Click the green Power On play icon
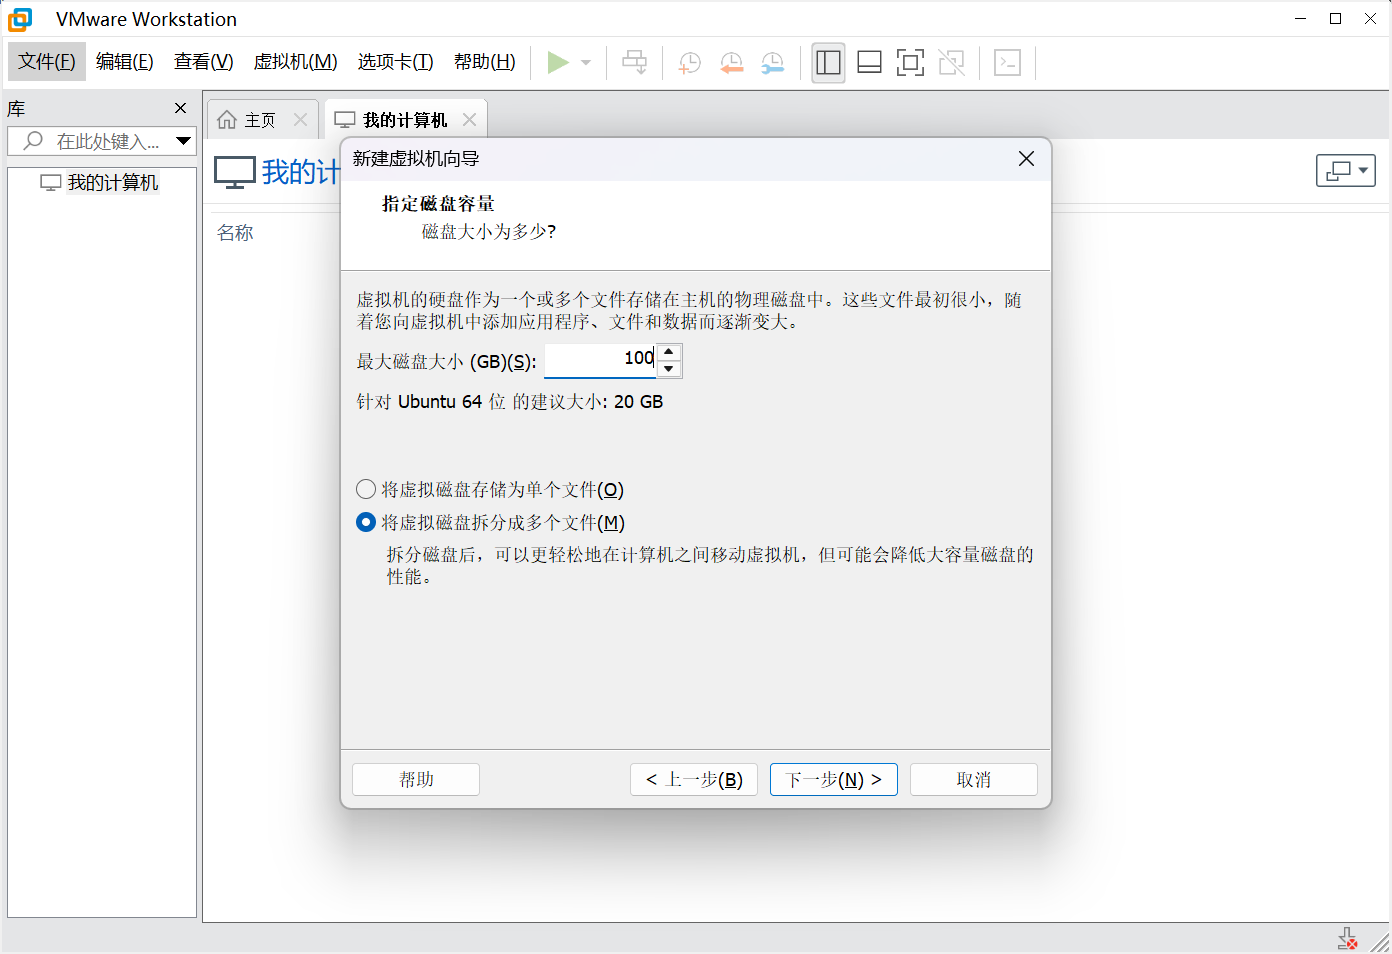This screenshot has width=1392, height=954. tap(558, 63)
